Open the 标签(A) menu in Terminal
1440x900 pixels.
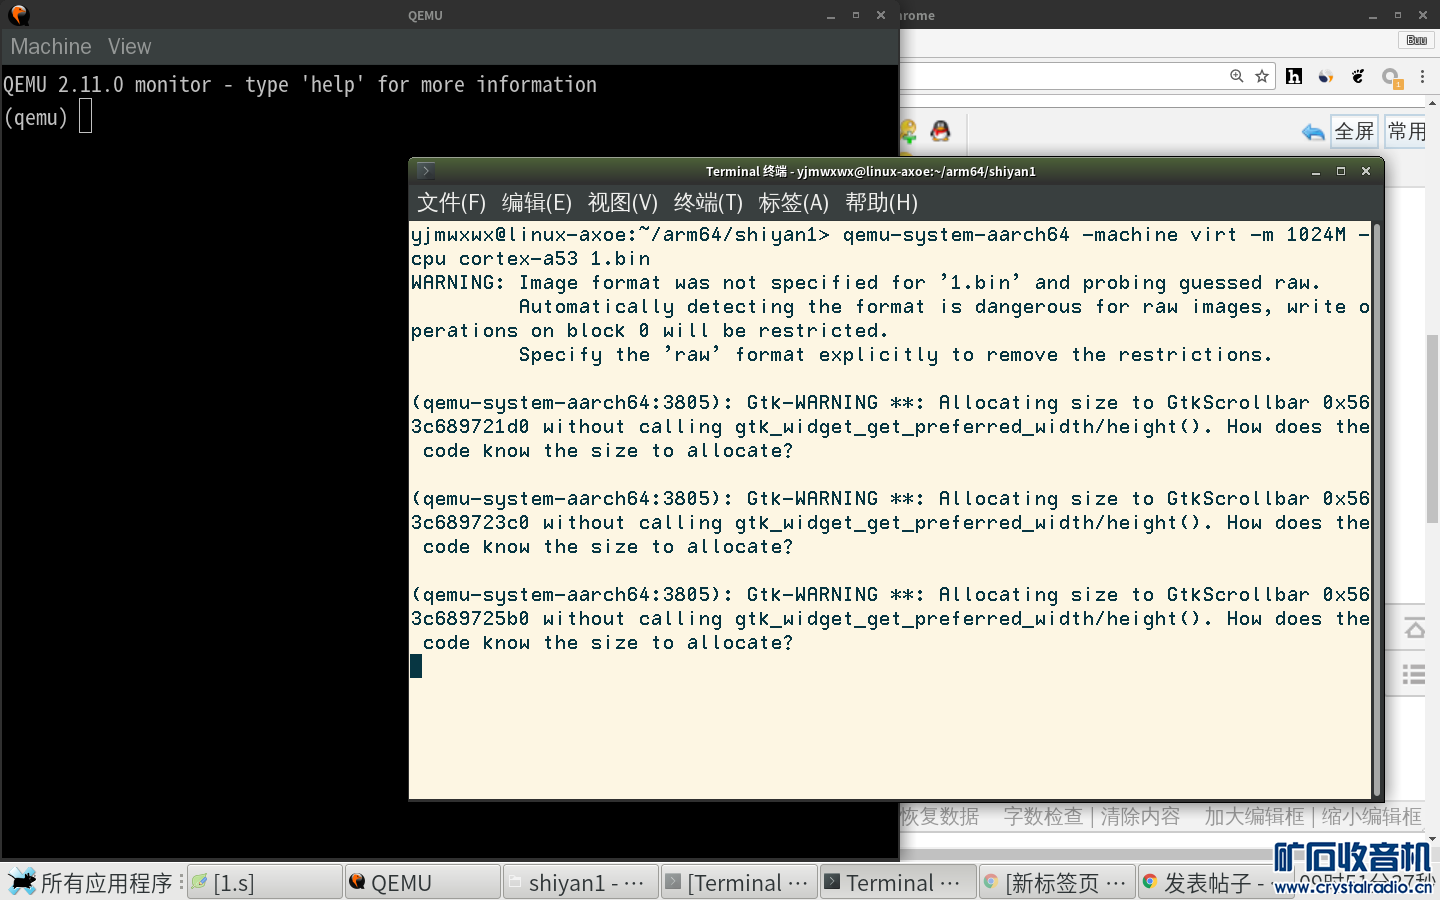[x=794, y=203]
